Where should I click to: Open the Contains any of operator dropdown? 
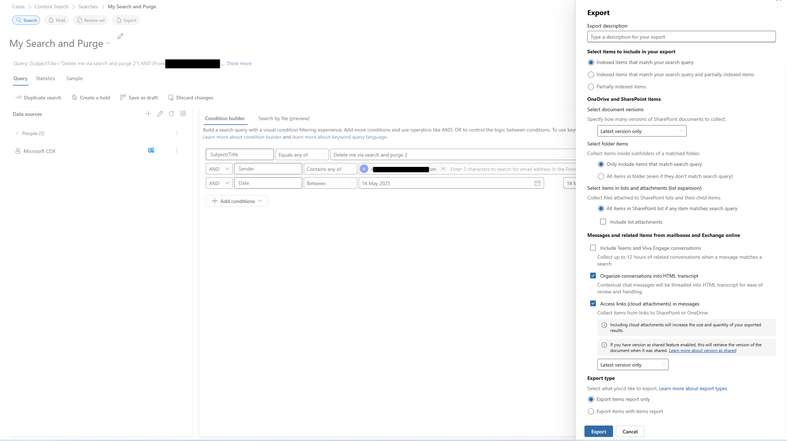330,169
